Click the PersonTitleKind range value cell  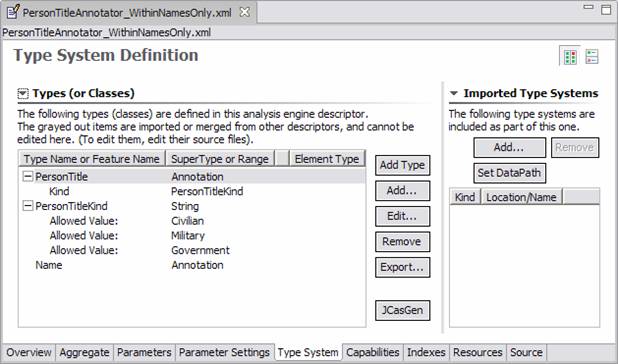(207, 191)
